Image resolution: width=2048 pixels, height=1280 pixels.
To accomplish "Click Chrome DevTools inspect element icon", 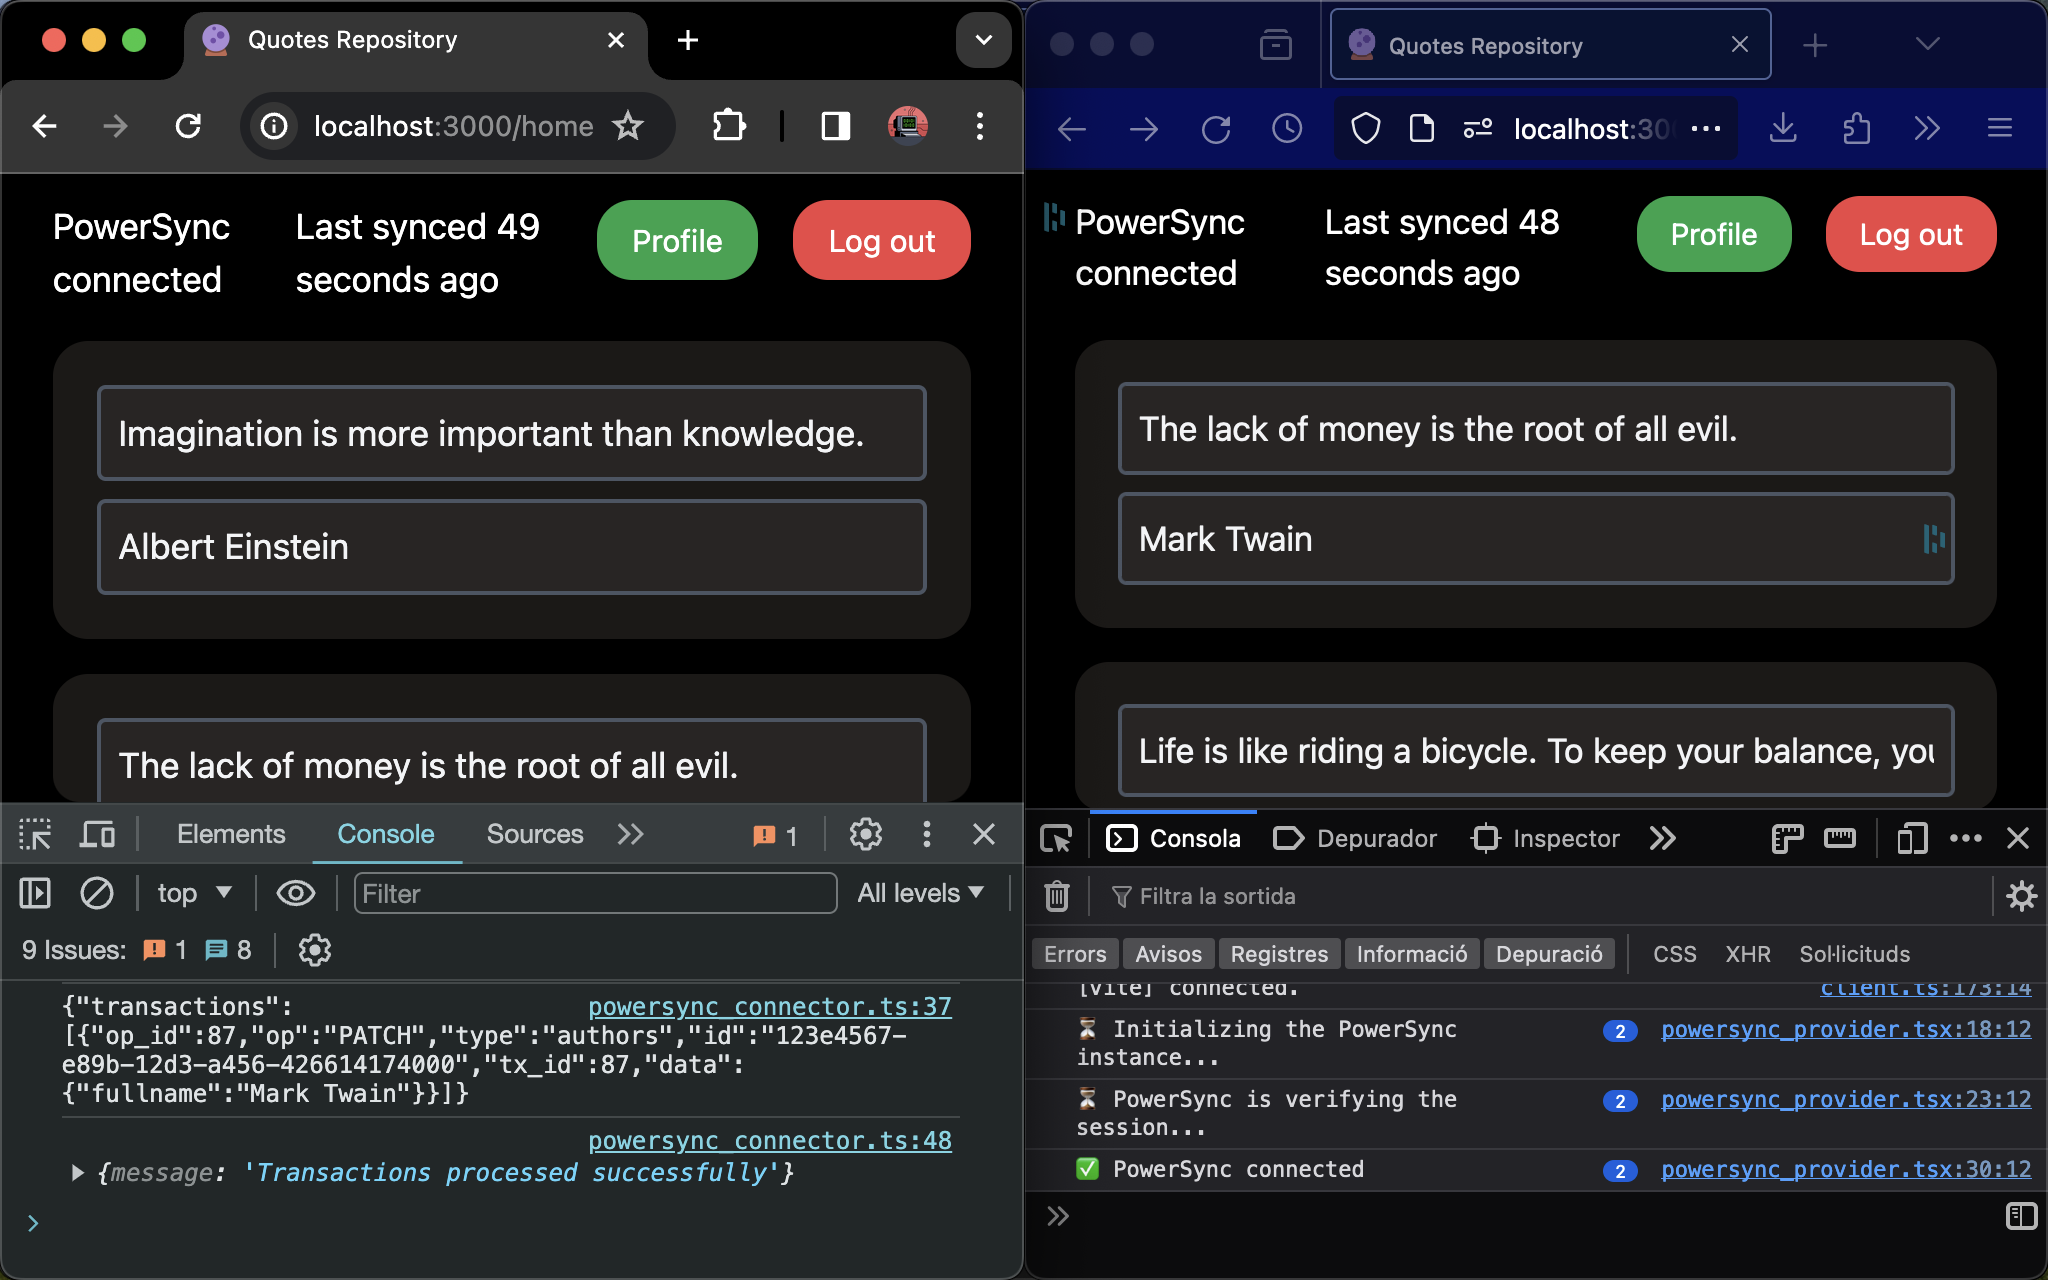I will pyautogui.click(x=35, y=834).
